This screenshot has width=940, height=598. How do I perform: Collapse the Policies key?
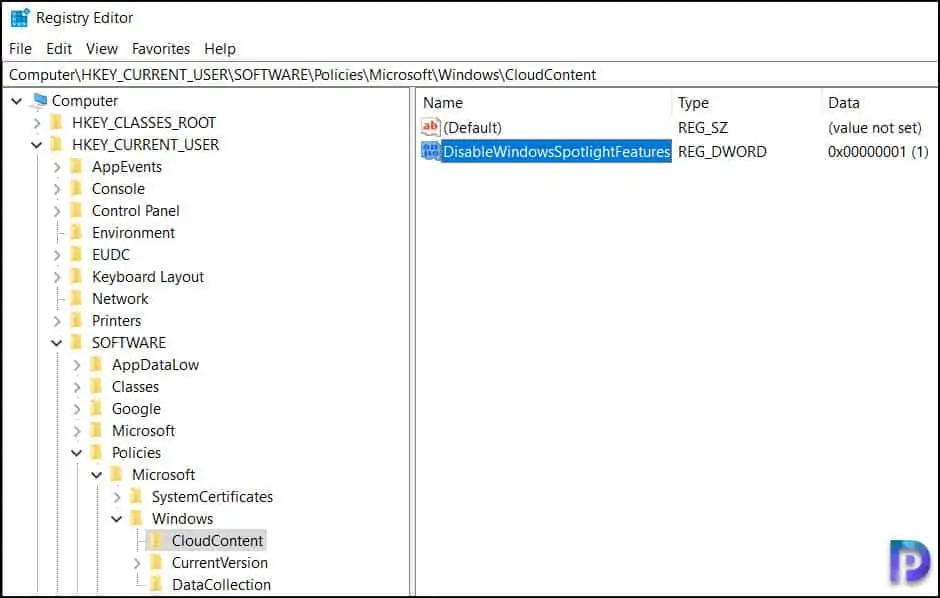point(77,453)
